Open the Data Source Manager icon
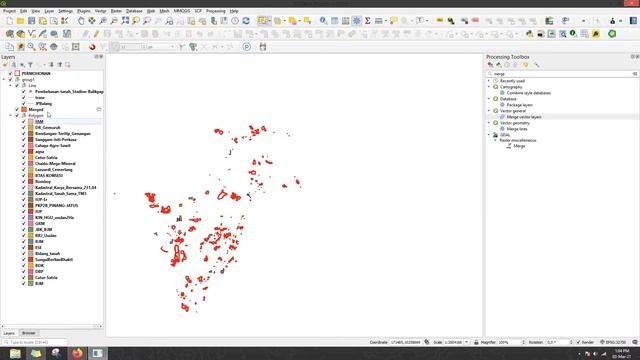The width and height of the screenshot is (640, 360). [9, 34]
